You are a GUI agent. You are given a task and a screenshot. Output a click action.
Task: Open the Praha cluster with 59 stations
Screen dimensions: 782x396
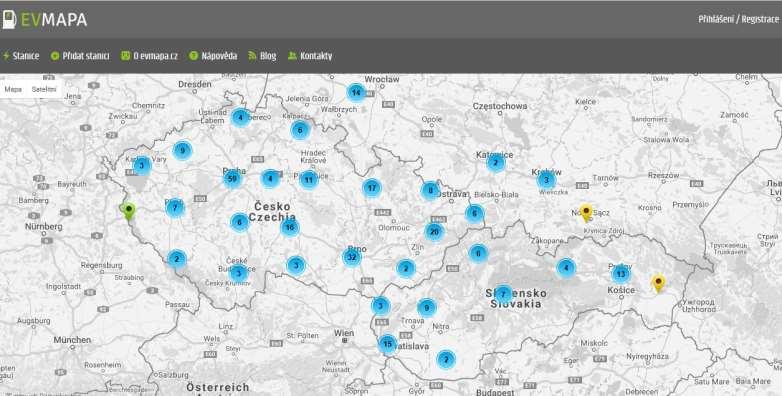pos(232,179)
